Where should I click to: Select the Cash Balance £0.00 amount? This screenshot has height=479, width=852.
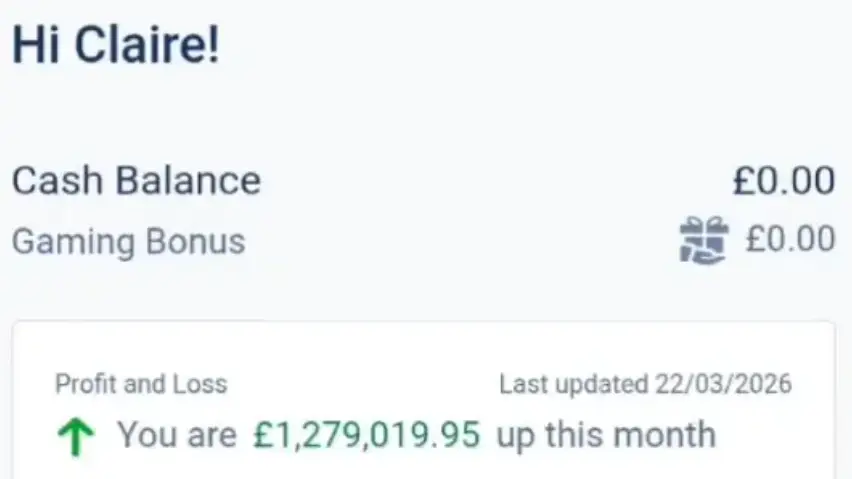783,181
